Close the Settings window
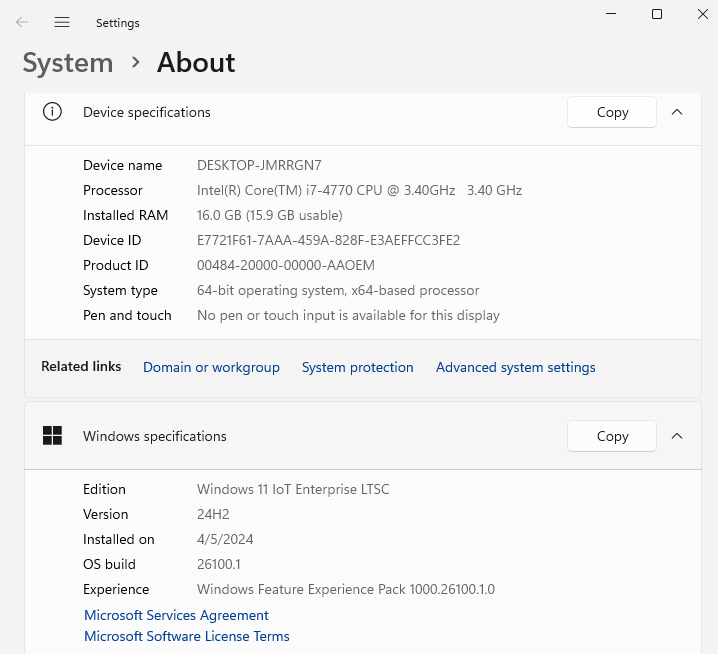 coord(702,14)
